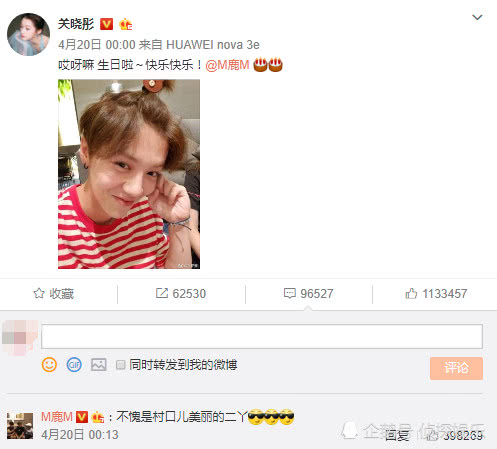Click the crown membership icon beside 关晓彤

click(125, 24)
